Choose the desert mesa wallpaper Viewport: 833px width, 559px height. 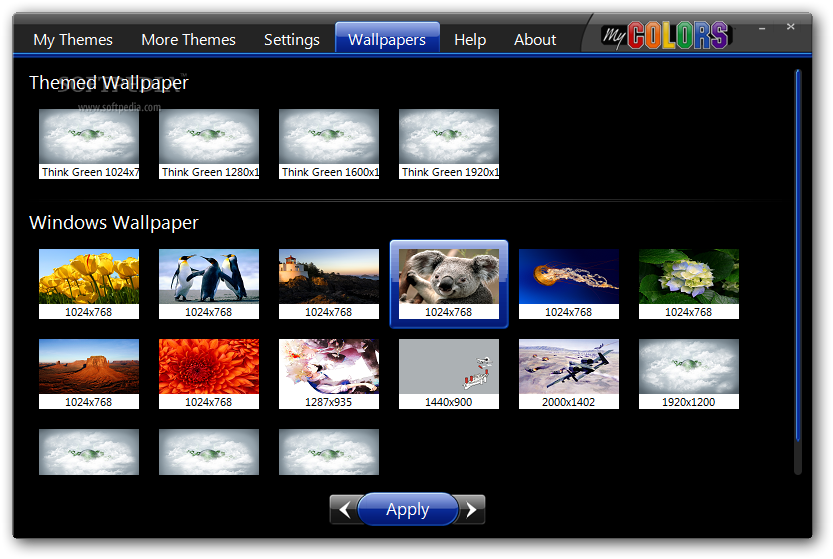tap(89, 374)
